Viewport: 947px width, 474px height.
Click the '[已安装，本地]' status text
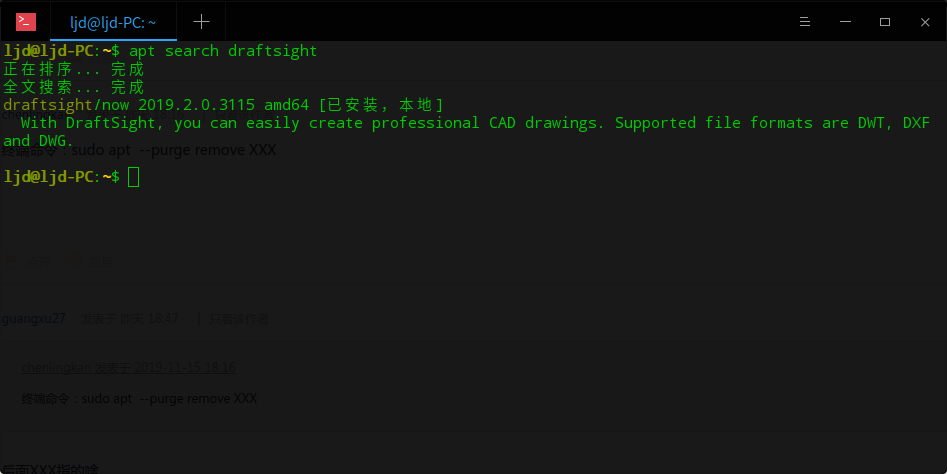[381, 105]
